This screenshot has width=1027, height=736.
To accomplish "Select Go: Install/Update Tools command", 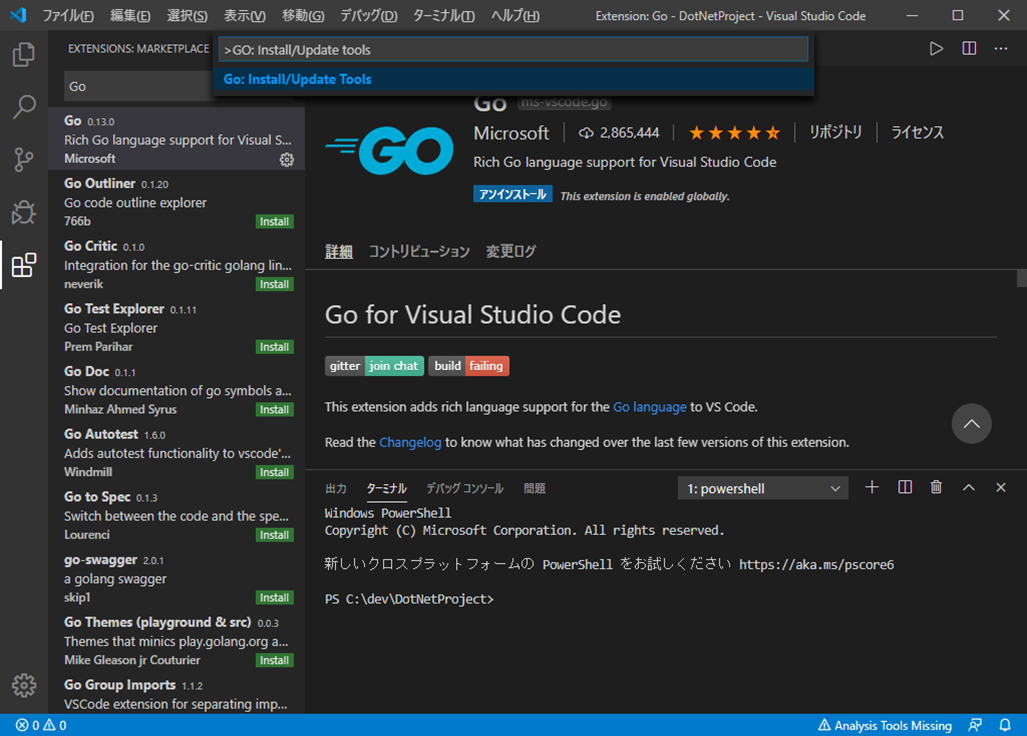I will [513, 80].
